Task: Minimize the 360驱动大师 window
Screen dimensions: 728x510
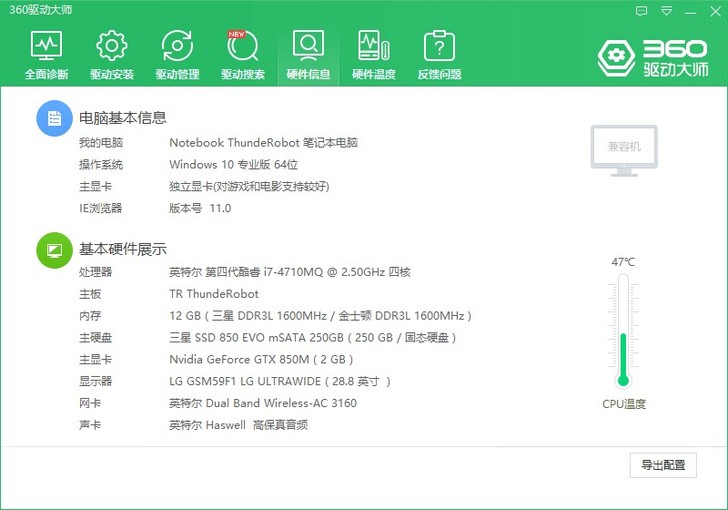Action: (691, 12)
